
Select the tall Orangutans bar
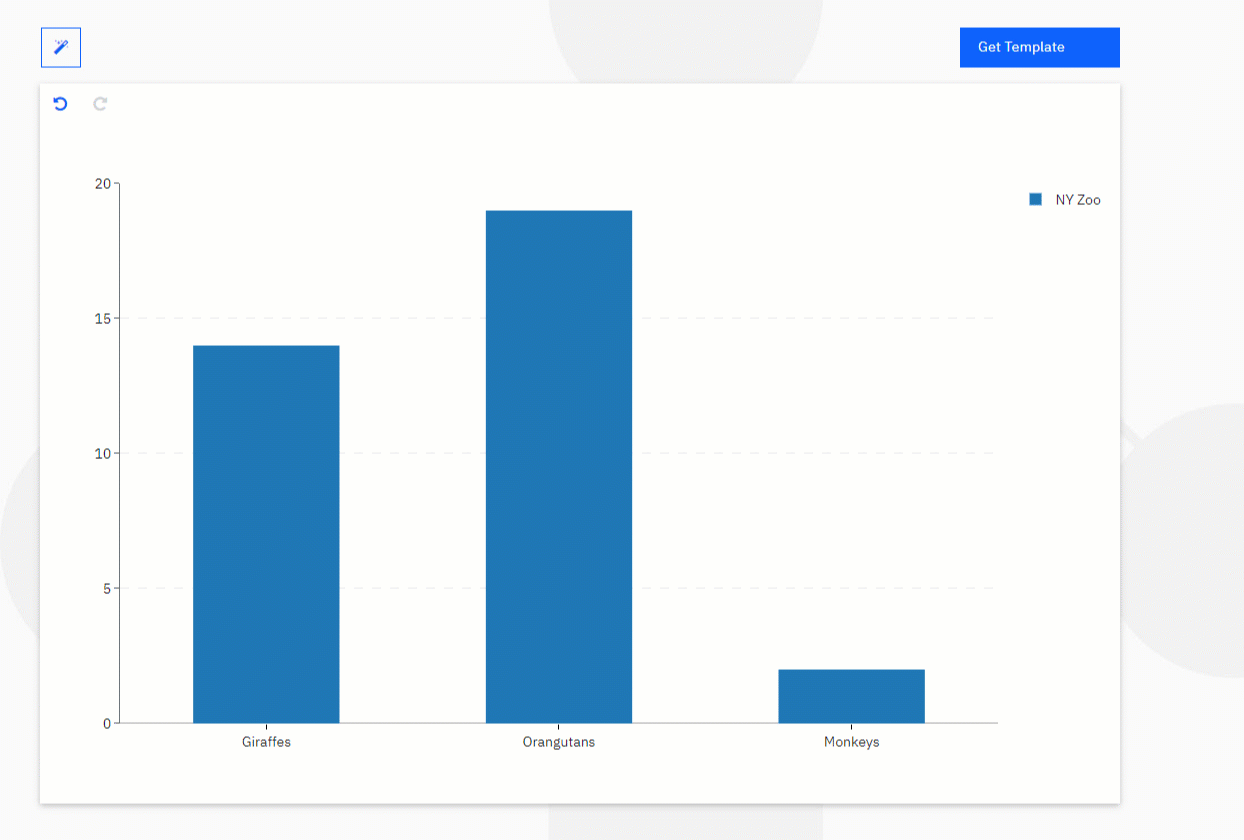[x=559, y=466]
